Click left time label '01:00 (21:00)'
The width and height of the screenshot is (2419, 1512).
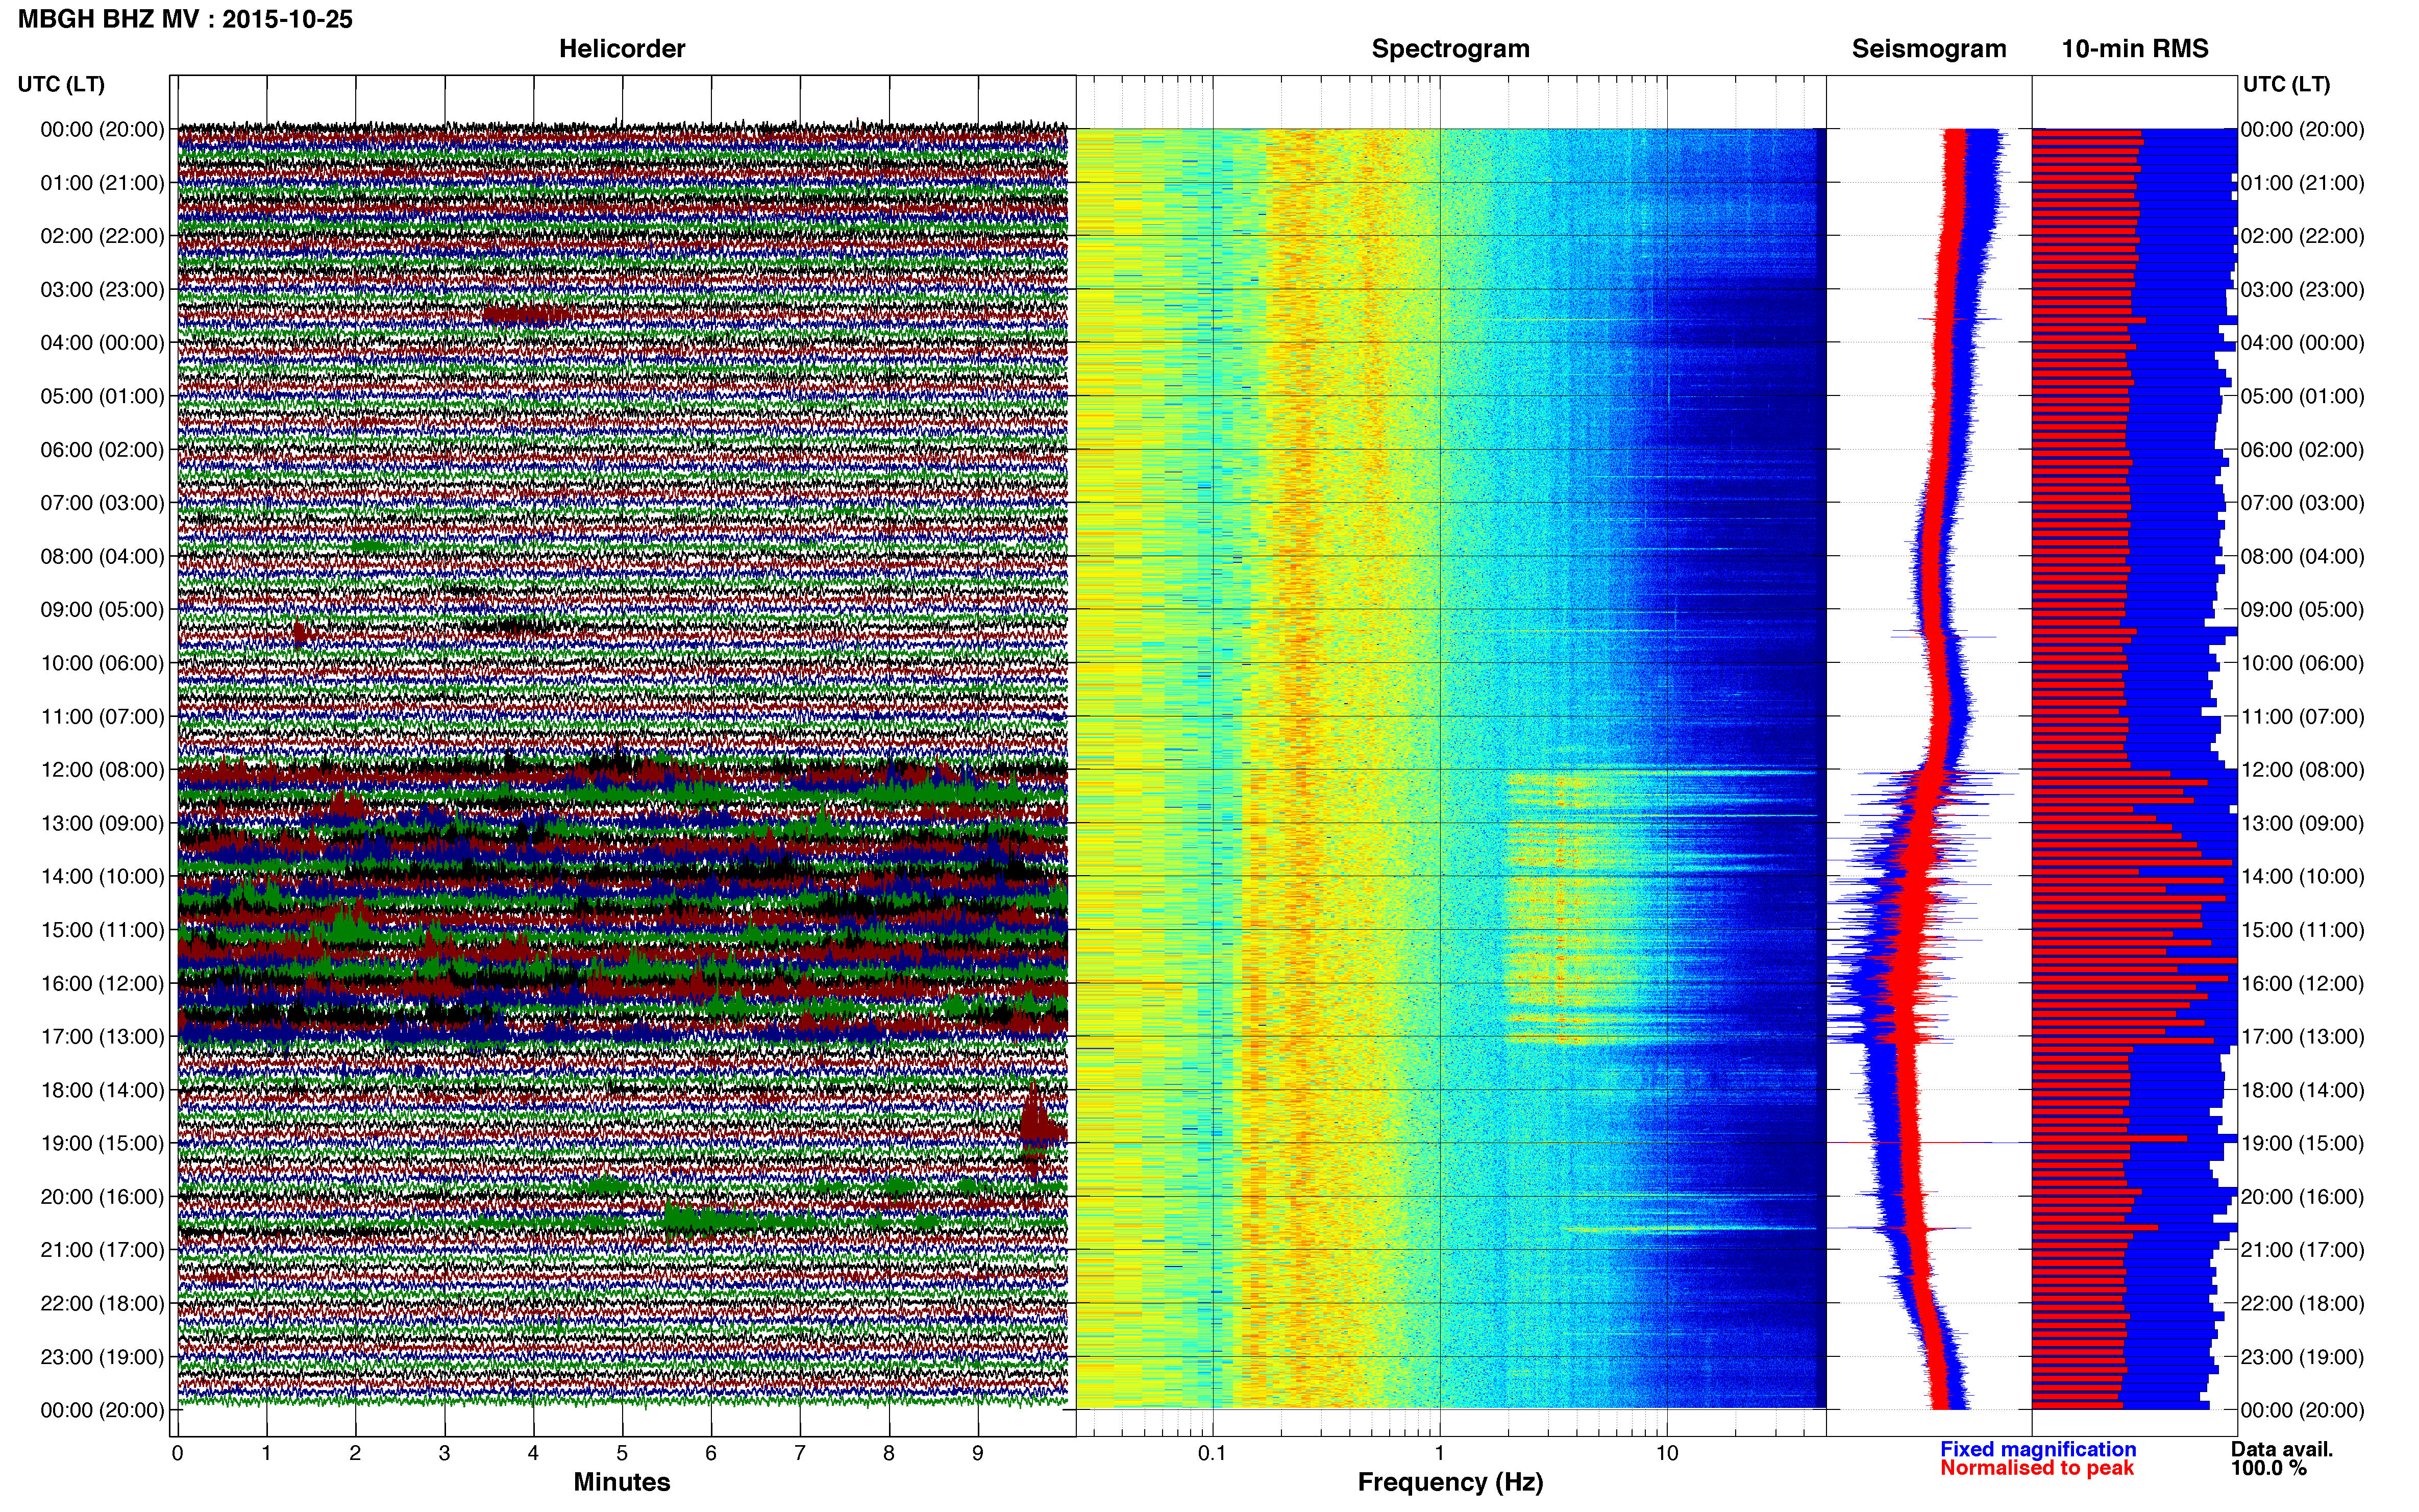[102, 183]
